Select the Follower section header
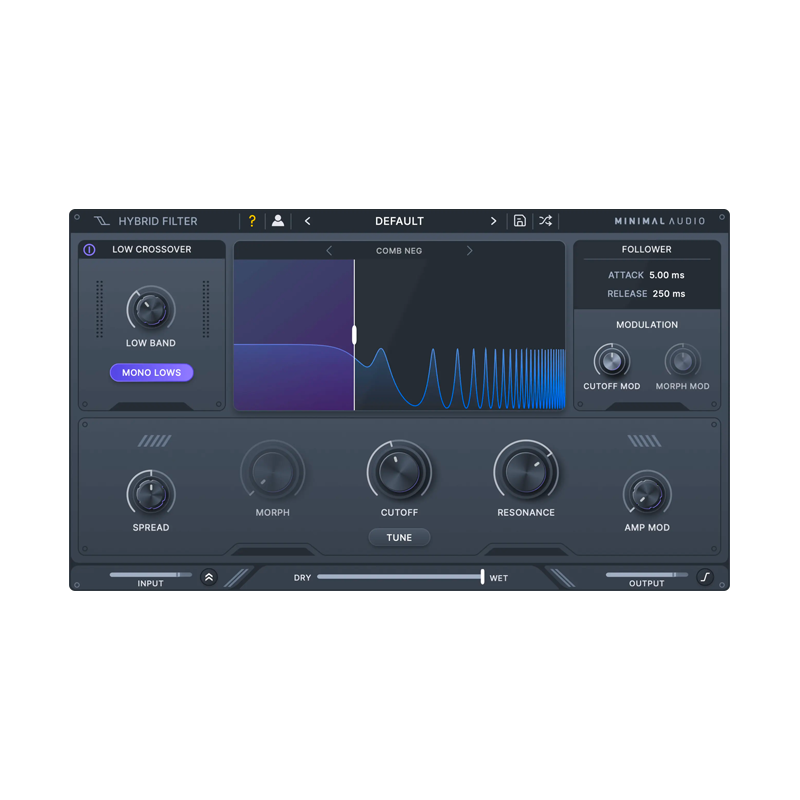The height and width of the screenshot is (800, 800). tap(646, 249)
